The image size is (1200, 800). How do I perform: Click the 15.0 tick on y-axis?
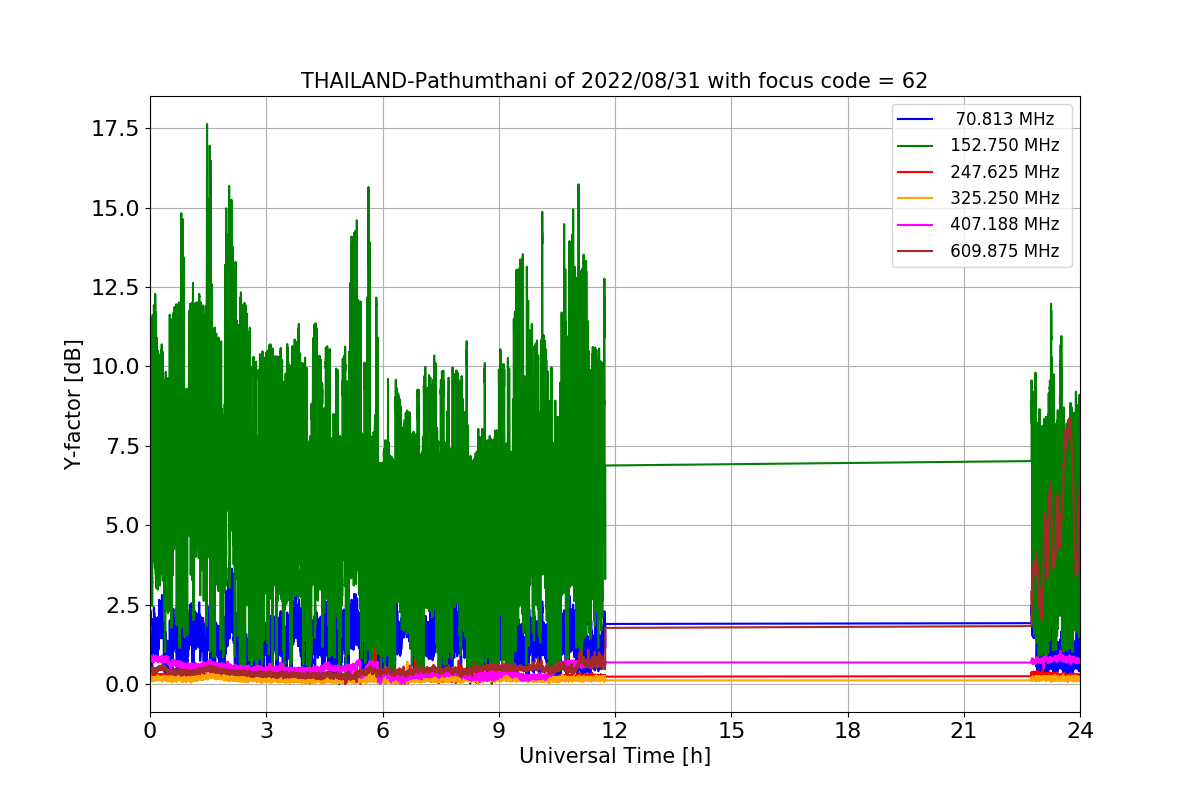(x=117, y=208)
